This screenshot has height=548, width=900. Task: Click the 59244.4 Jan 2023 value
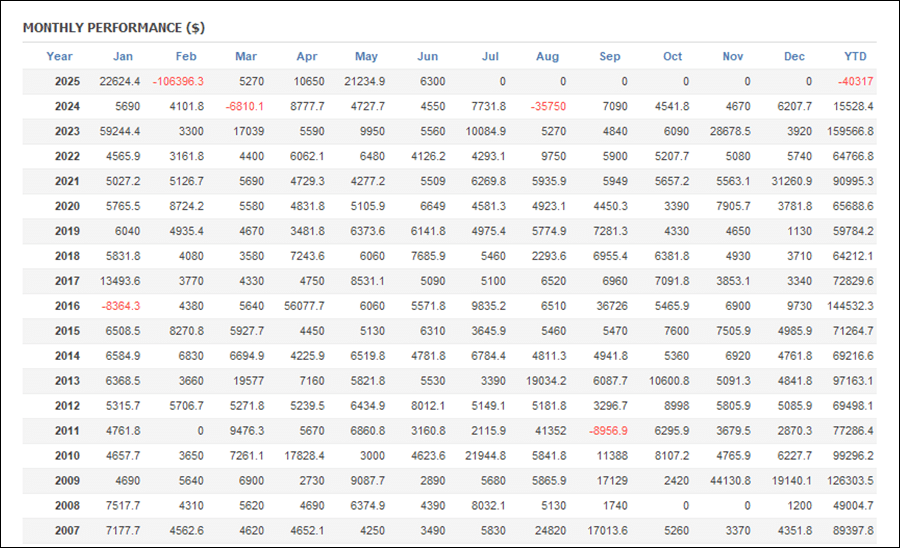point(119,131)
